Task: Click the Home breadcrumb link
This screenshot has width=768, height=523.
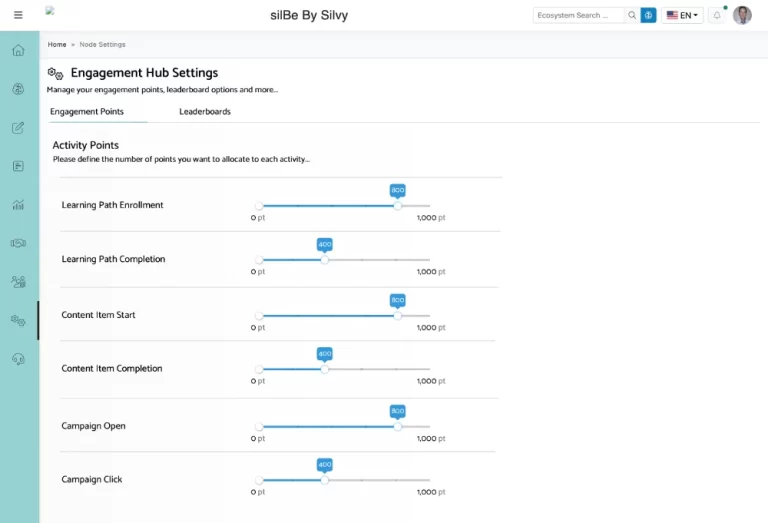Action: click(x=57, y=44)
